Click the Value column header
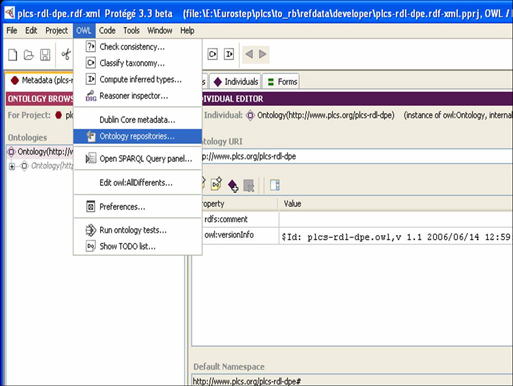Screen dimensions: 513x386 click(x=396, y=204)
